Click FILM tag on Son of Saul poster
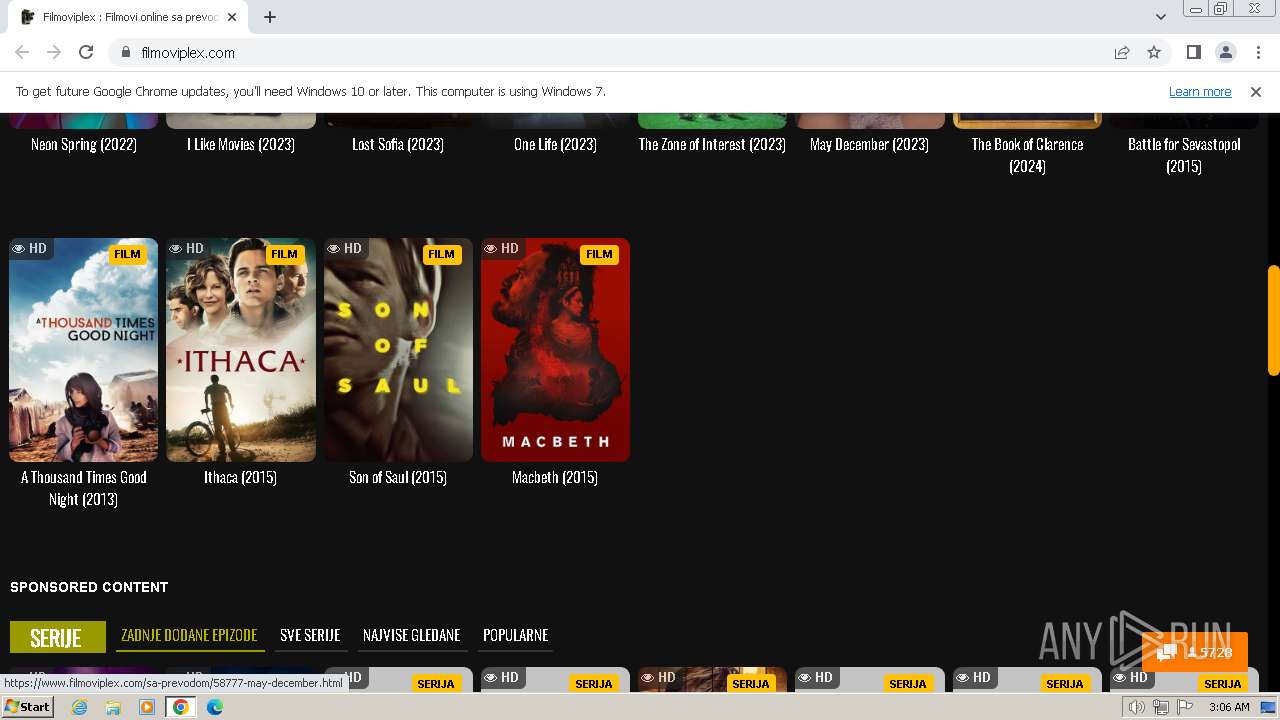Screen dimensions: 1280x720 (442, 254)
